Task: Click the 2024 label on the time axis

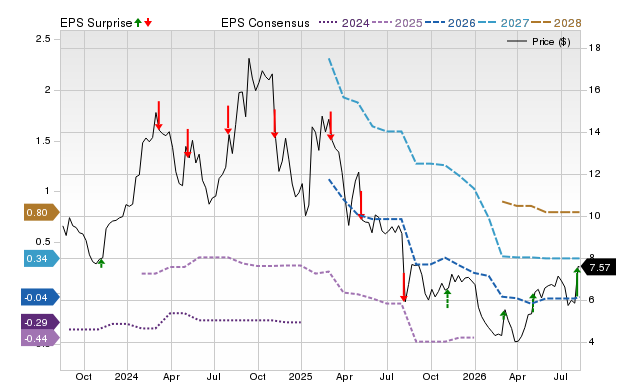Action: click(x=127, y=376)
